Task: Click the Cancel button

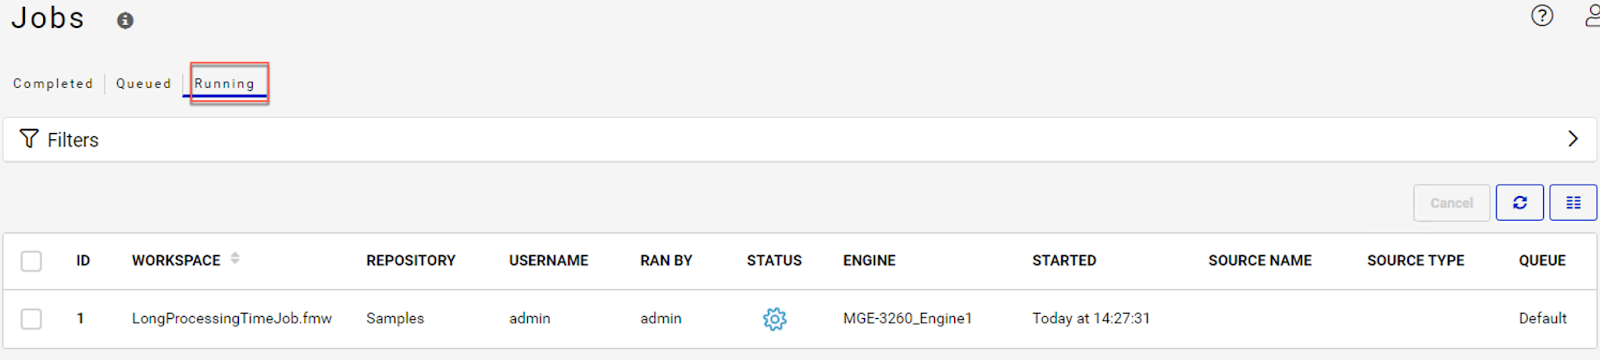Action: pyautogui.click(x=1451, y=203)
